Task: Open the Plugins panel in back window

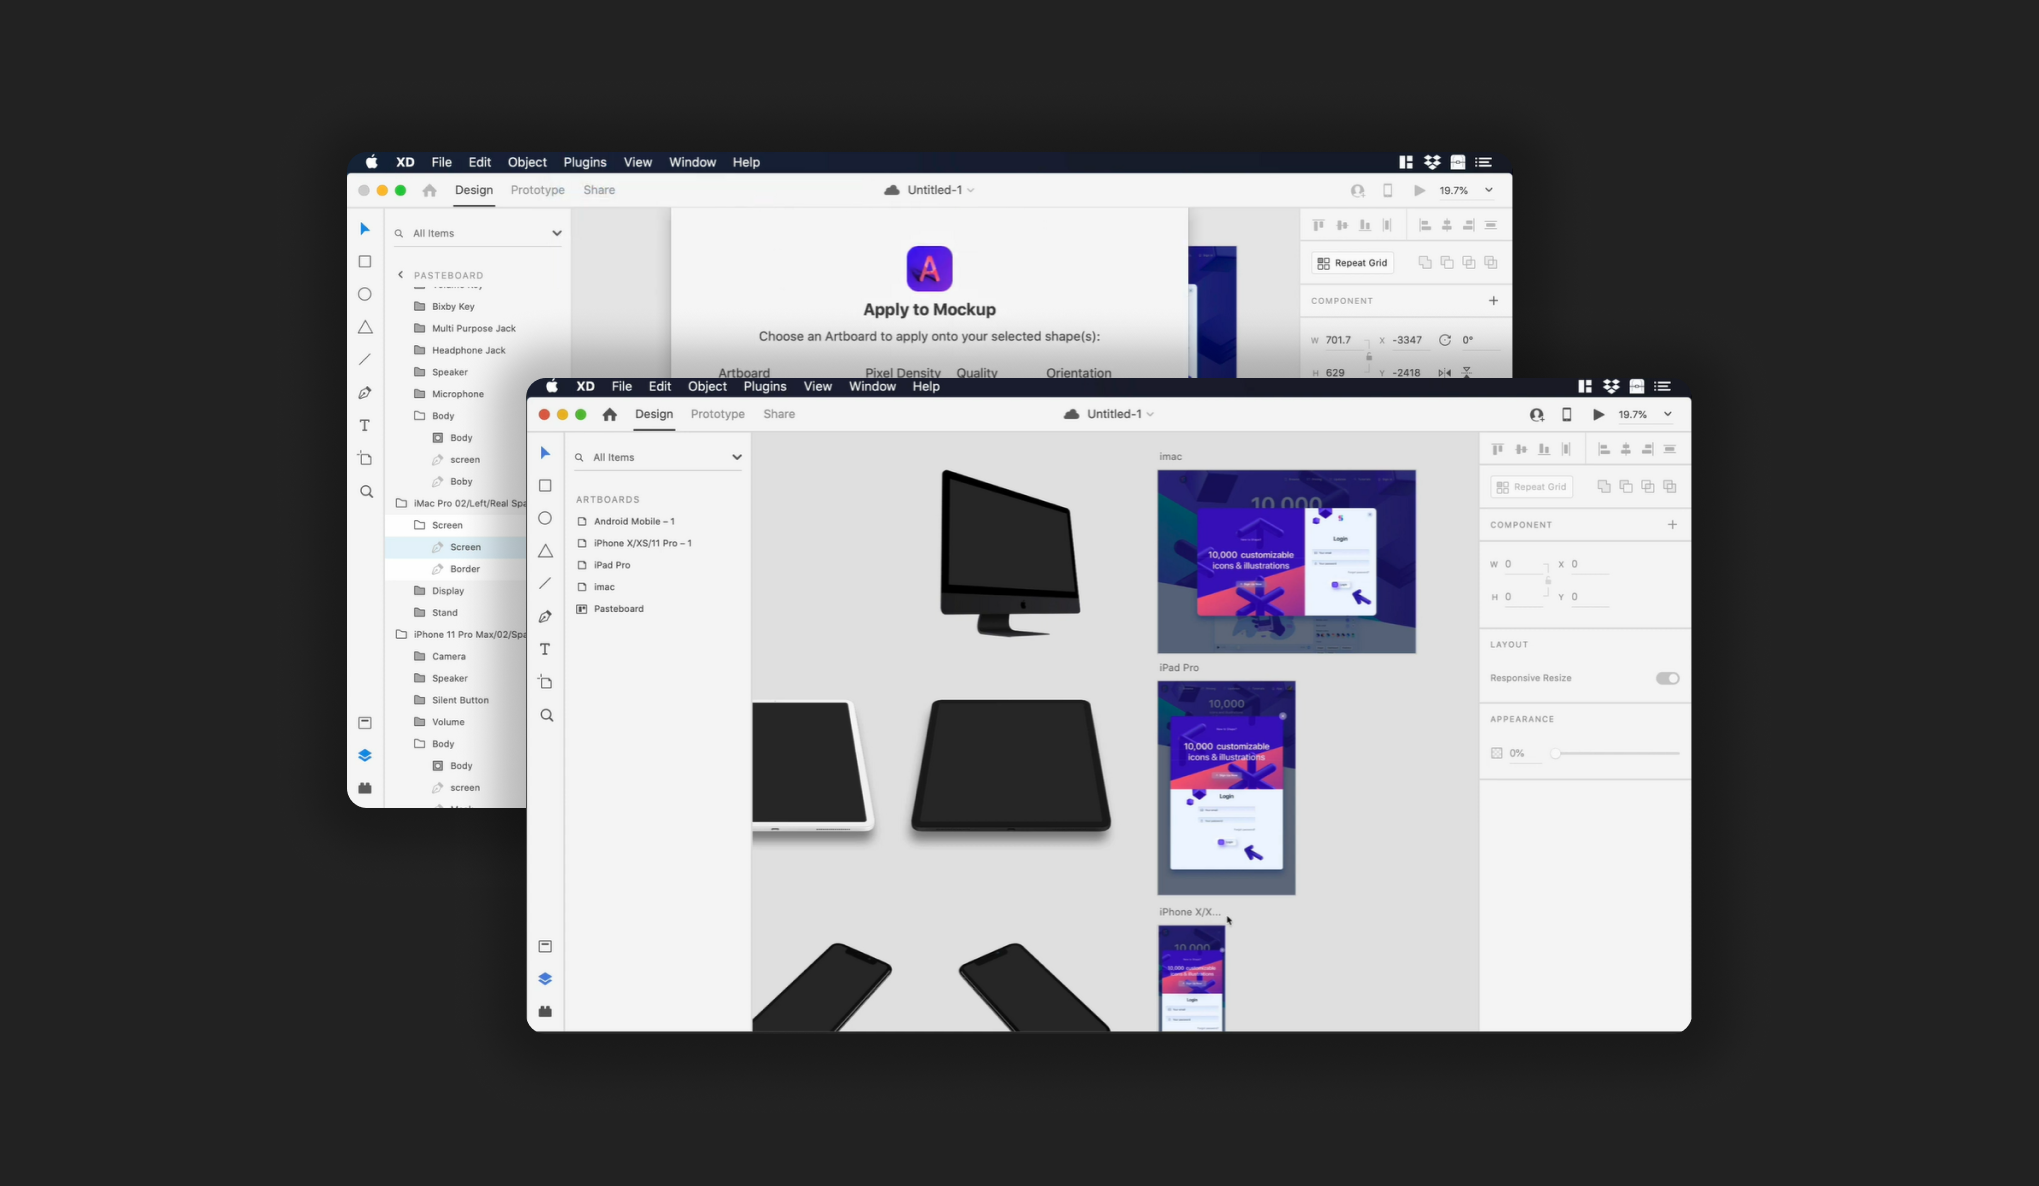Action: coord(365,788)
